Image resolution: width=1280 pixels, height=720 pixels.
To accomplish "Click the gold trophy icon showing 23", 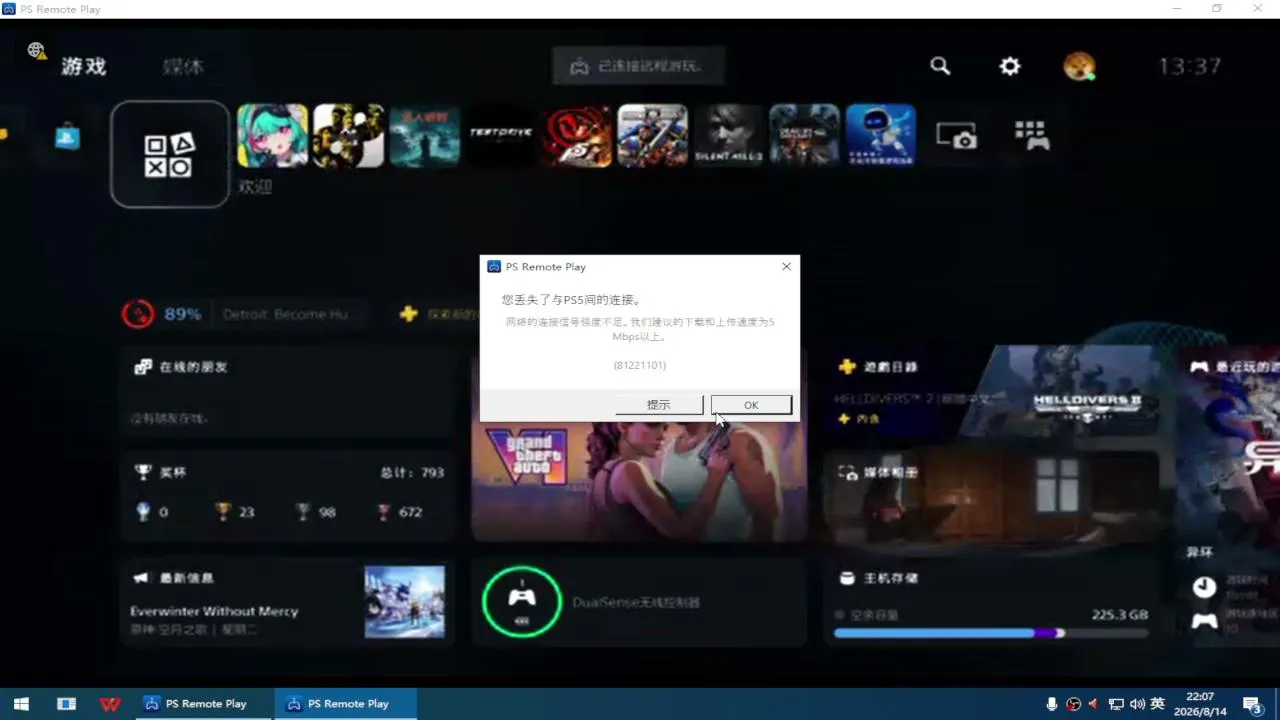I will [222, 512].
